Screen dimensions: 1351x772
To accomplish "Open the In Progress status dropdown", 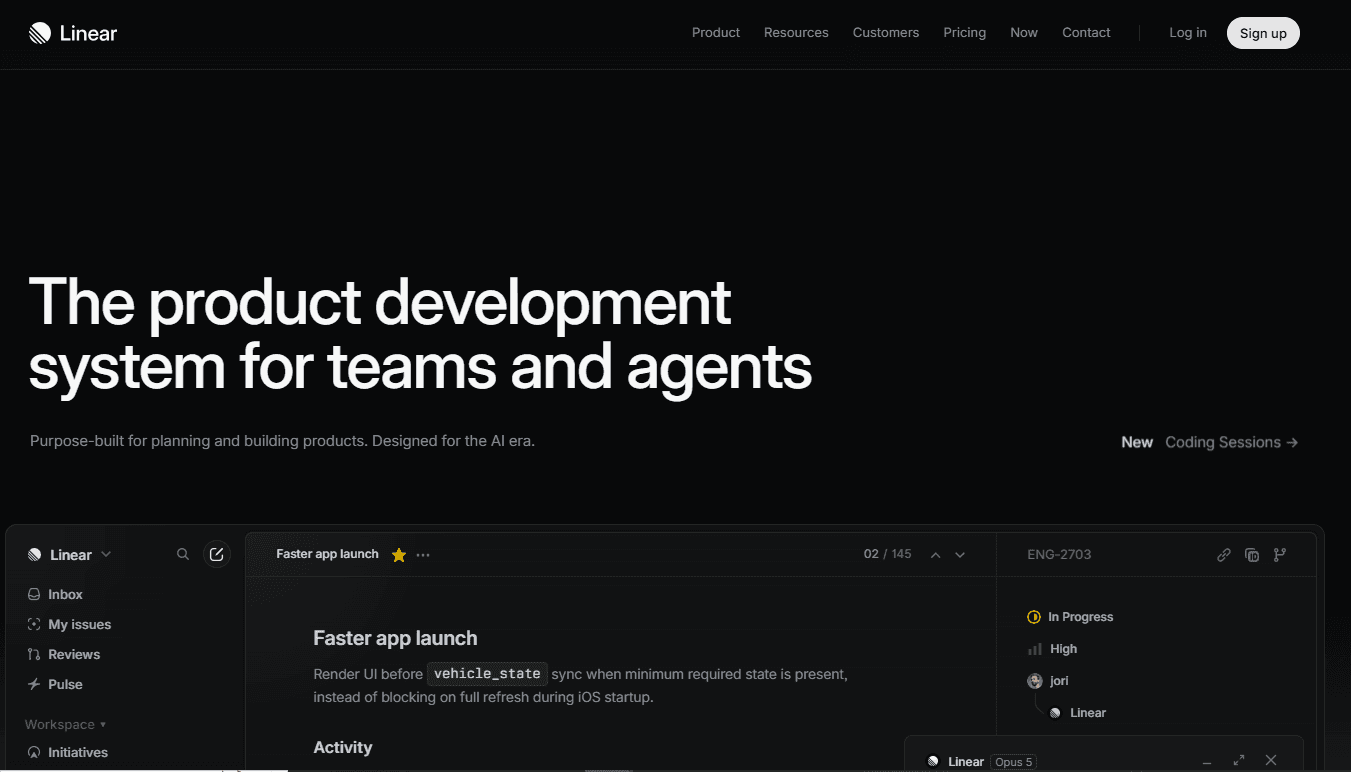I will click(x=1070, y=617).
